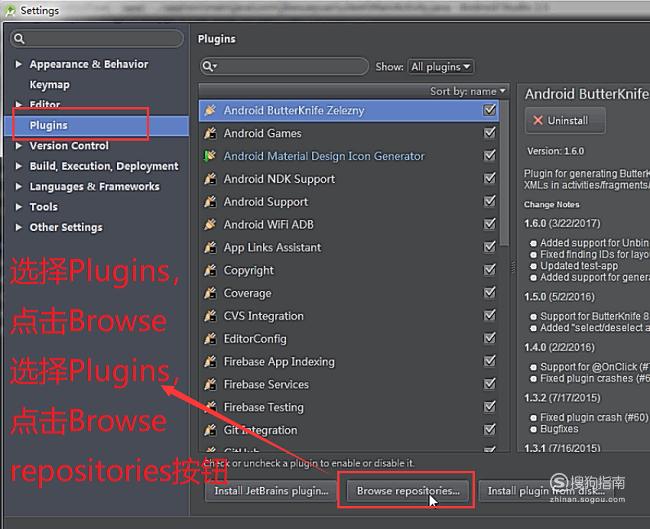The image size is (650, 529).
Task: Click the App Links Assistant plugin icon
Action: (x=211, y=248)
